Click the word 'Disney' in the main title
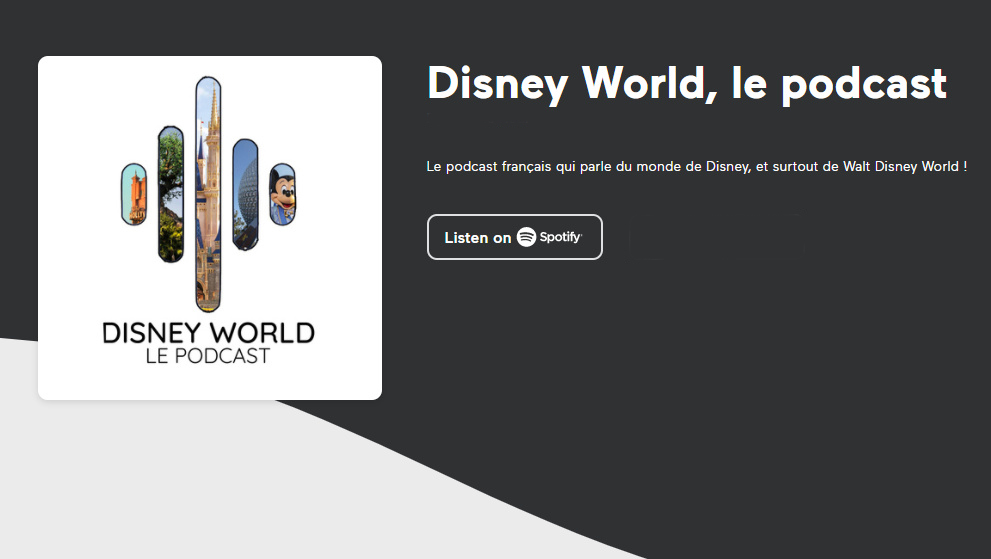The image size is (991, 559). 485,83
